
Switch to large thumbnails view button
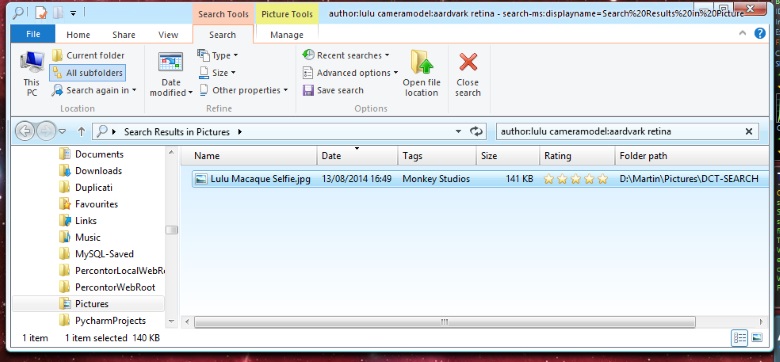[757, 338]
